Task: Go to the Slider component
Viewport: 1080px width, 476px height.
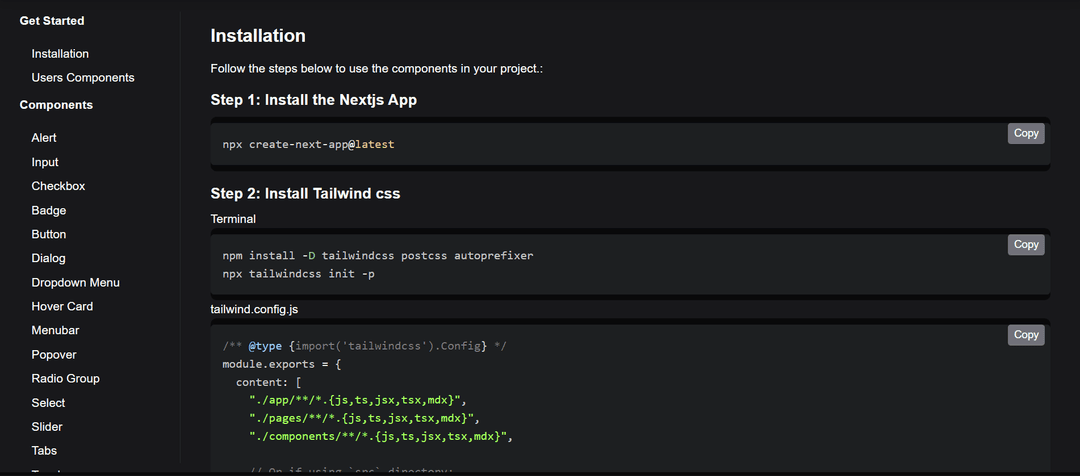Action: 47,427
